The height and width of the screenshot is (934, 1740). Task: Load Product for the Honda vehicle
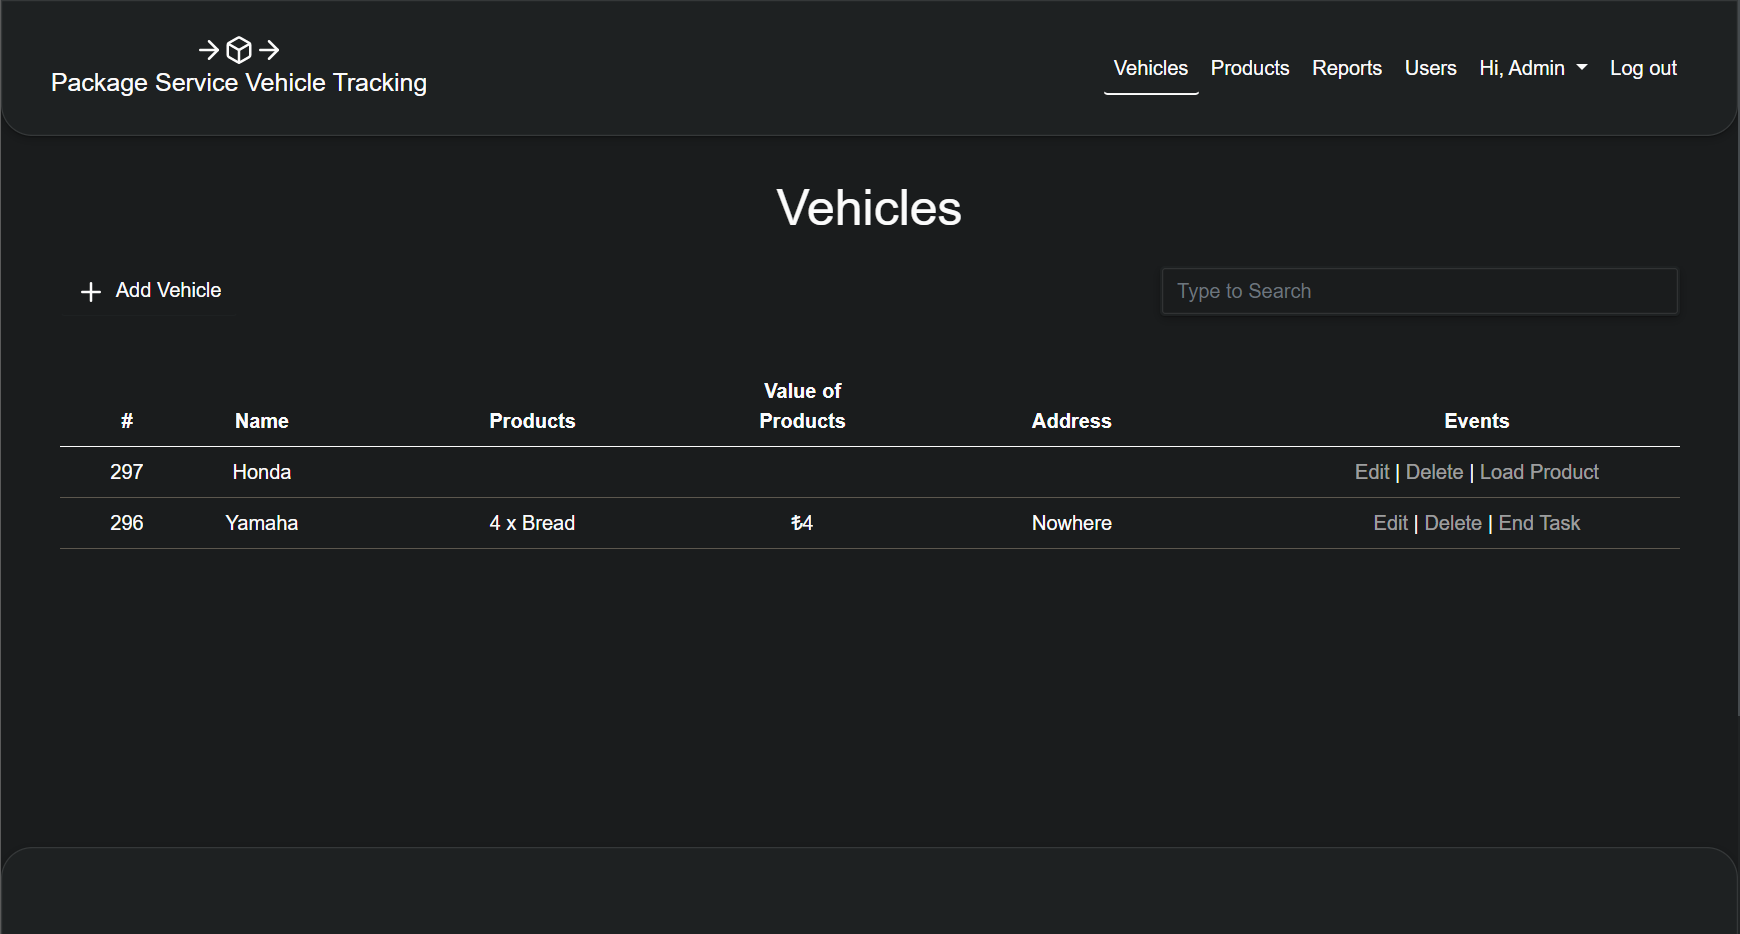click(x=1539, y=472)
